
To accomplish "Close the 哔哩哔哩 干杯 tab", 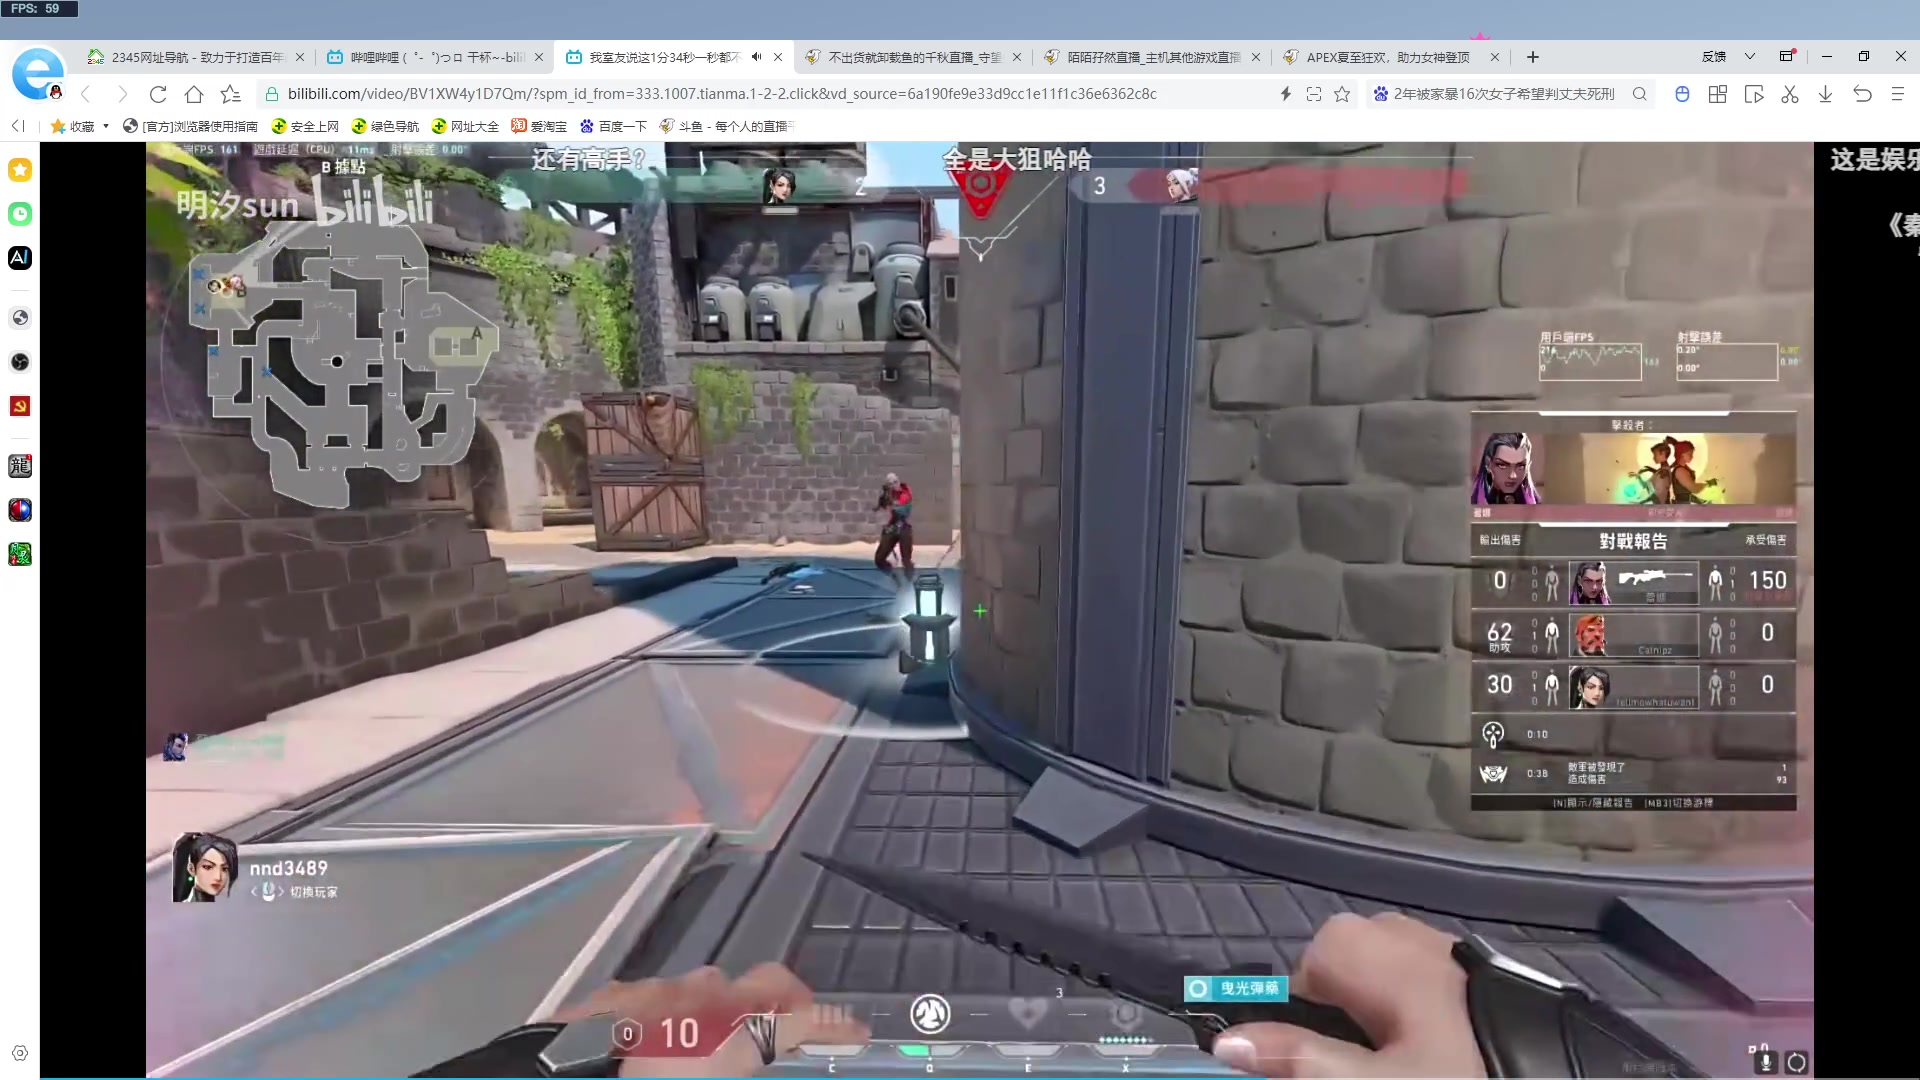I will tap(539, 57).
